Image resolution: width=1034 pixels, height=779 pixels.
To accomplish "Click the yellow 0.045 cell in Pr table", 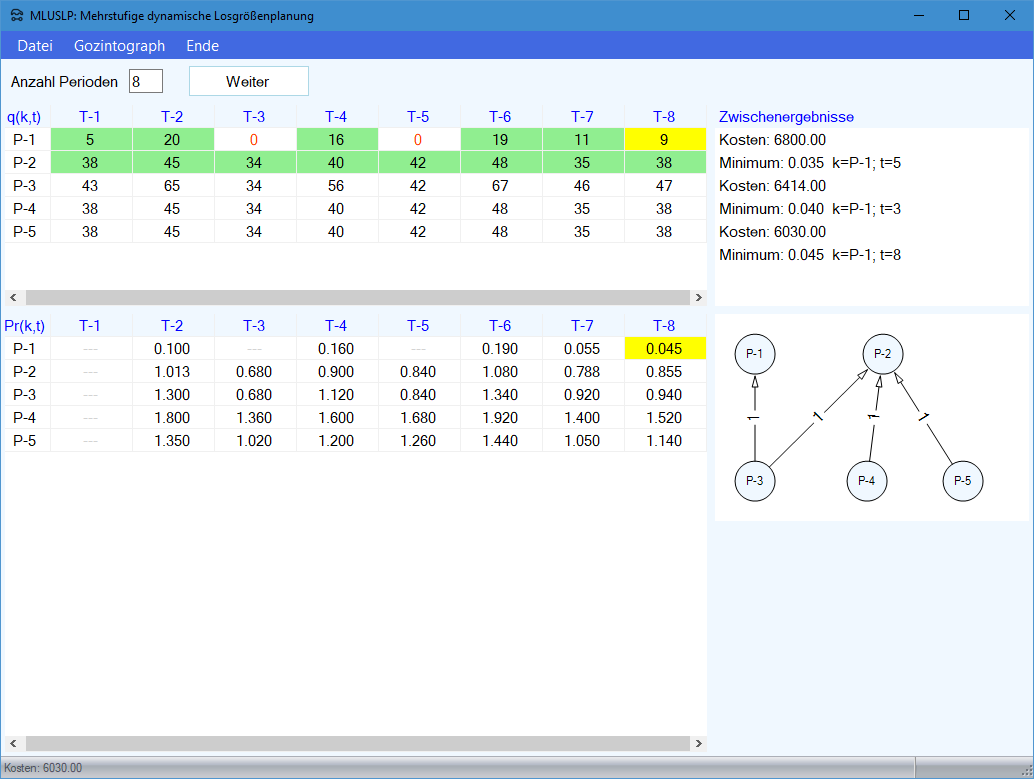I will (x=664, y=349).
